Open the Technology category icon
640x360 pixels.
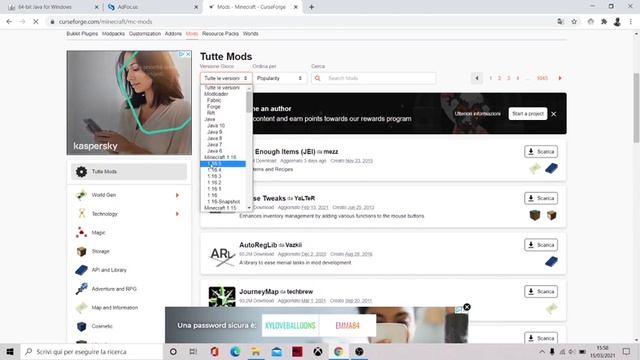(82, 213)
